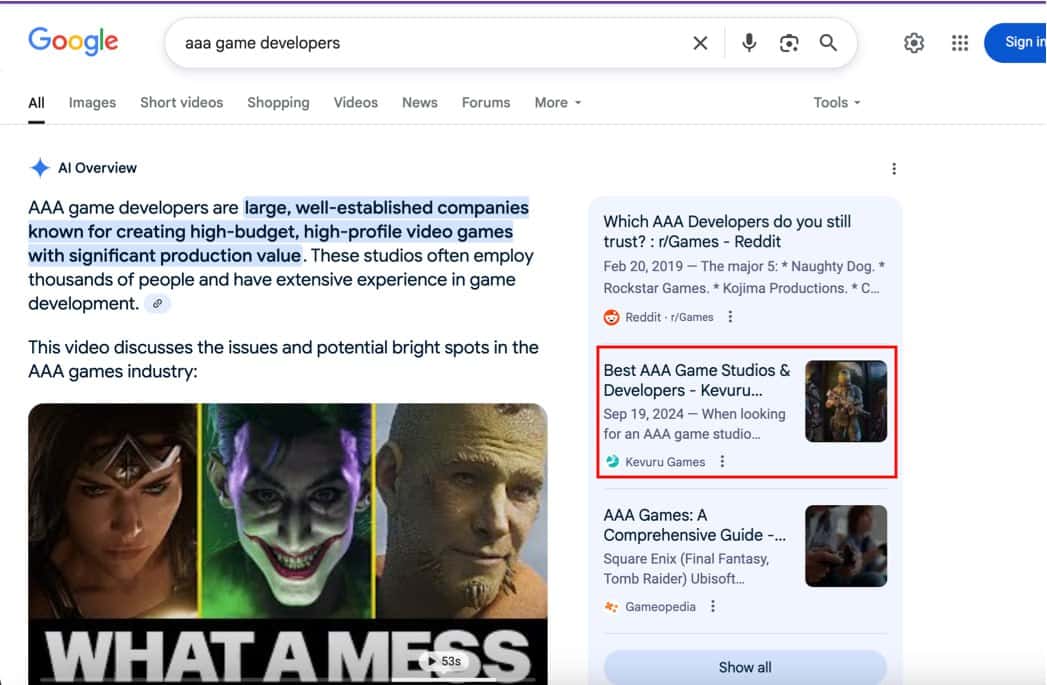The height and width of the screenshot is (685, 1047).
Task: Open three-dot menu beside Gameopedia
Action: [712, 606]
